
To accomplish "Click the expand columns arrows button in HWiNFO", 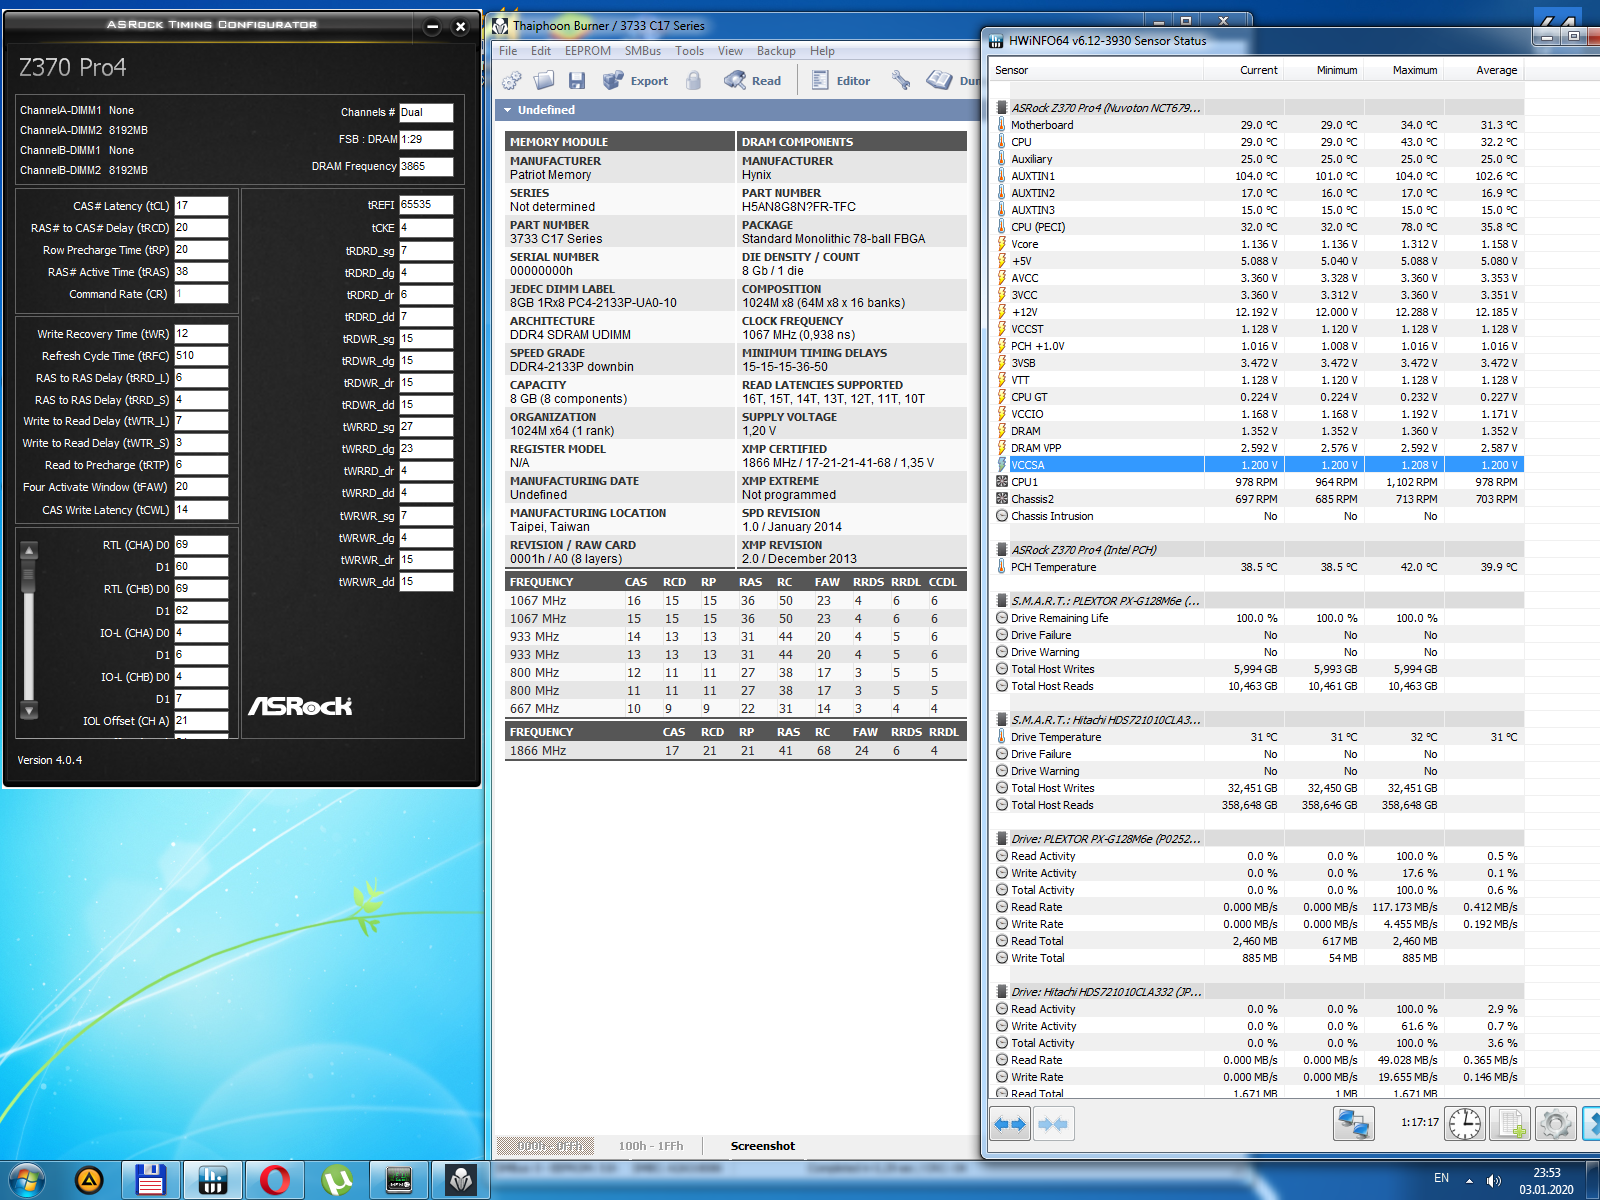I will click(1010, 1124).
